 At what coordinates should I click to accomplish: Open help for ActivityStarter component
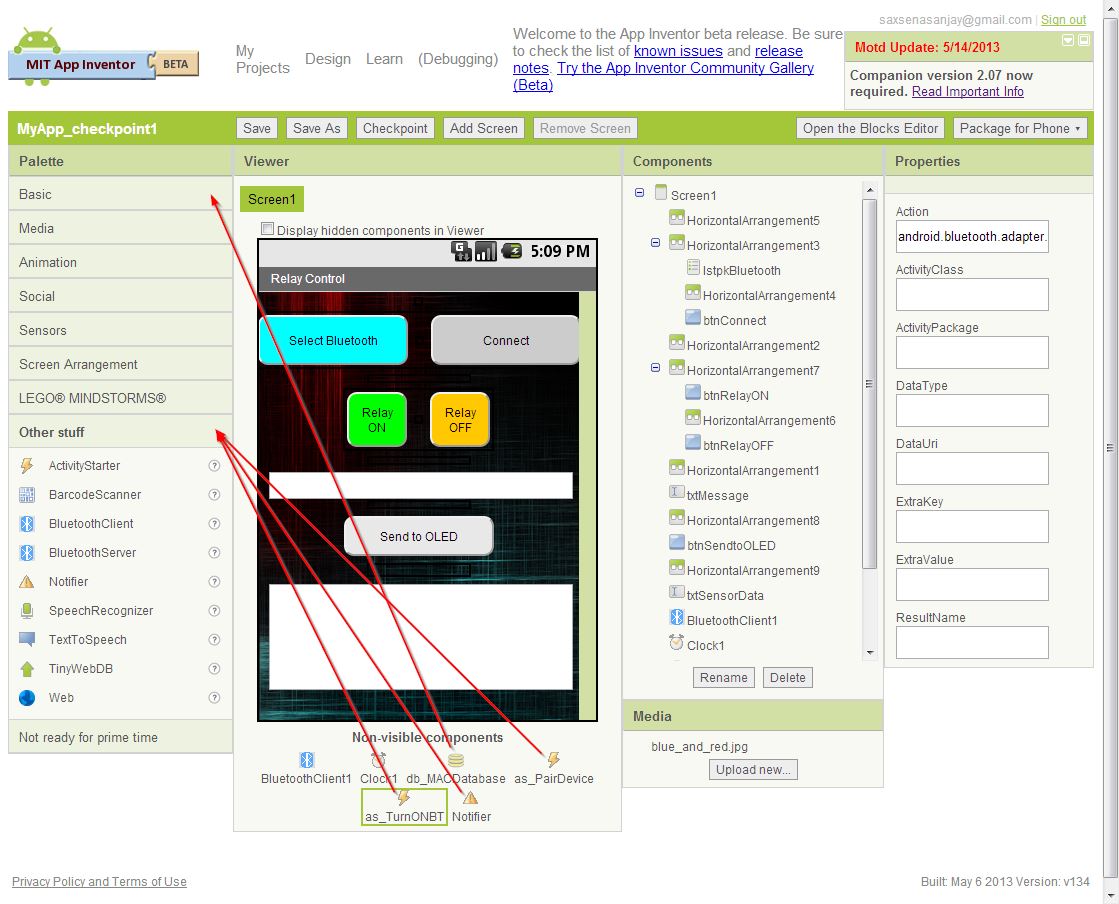click(x=214, y=466)
